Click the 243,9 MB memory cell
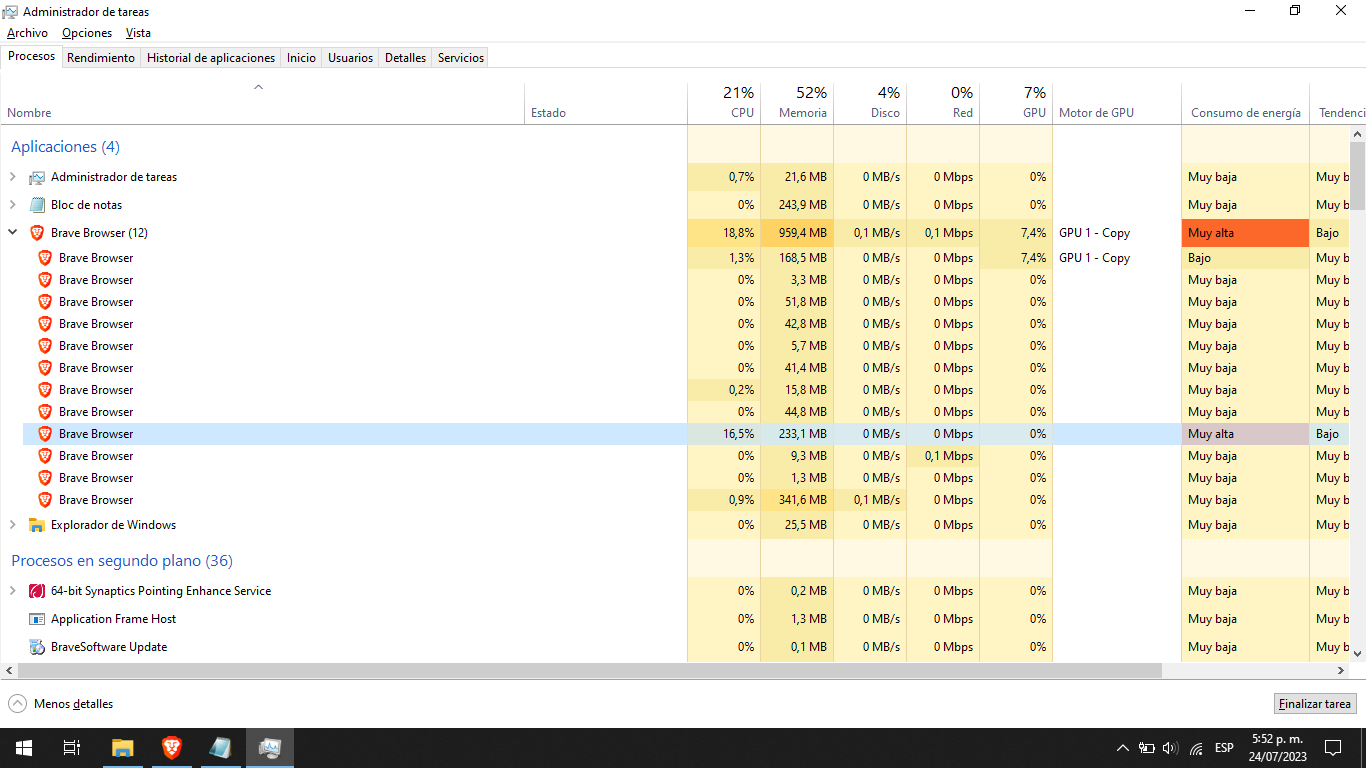Image resolution: width=1366 pixels, height=768 pixels. tap(797, 205)
